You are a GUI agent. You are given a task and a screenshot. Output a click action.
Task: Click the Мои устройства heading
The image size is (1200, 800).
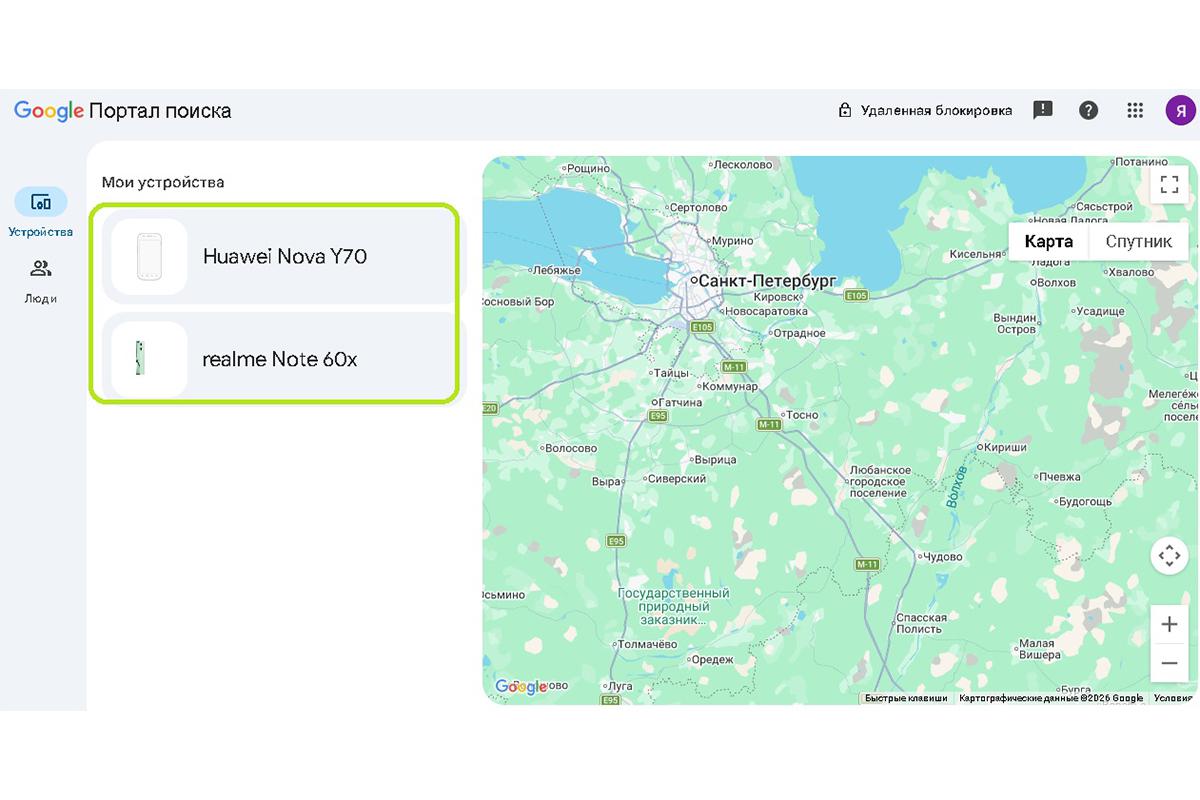163,182
